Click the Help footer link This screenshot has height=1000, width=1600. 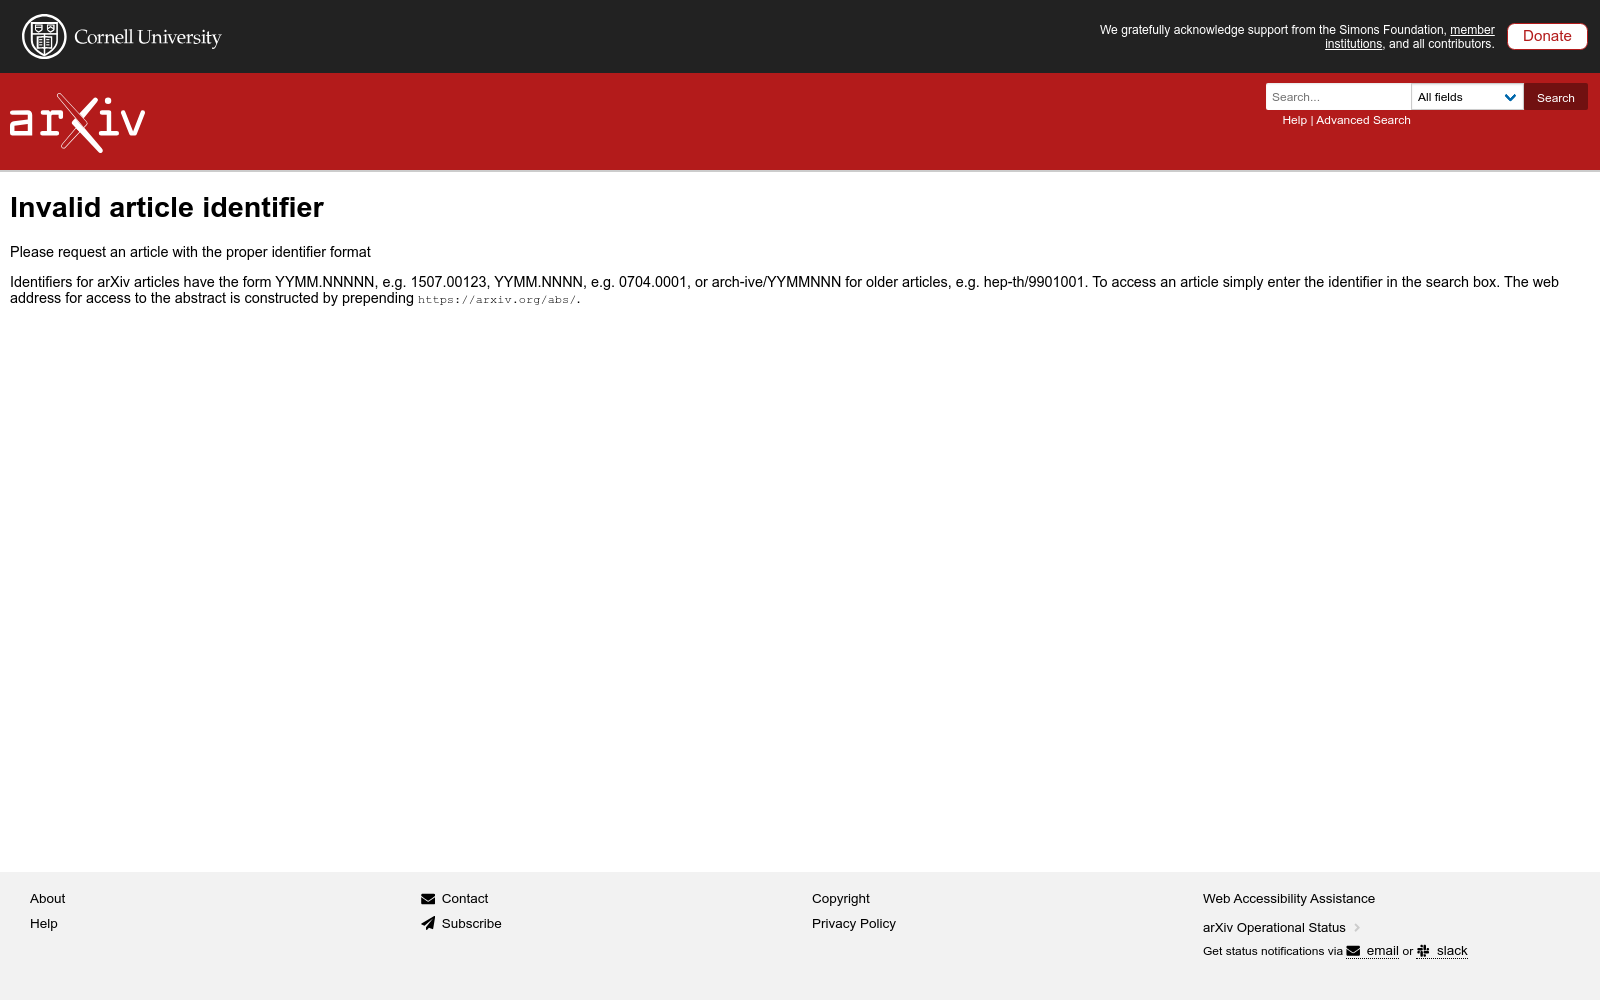(44, 924)
